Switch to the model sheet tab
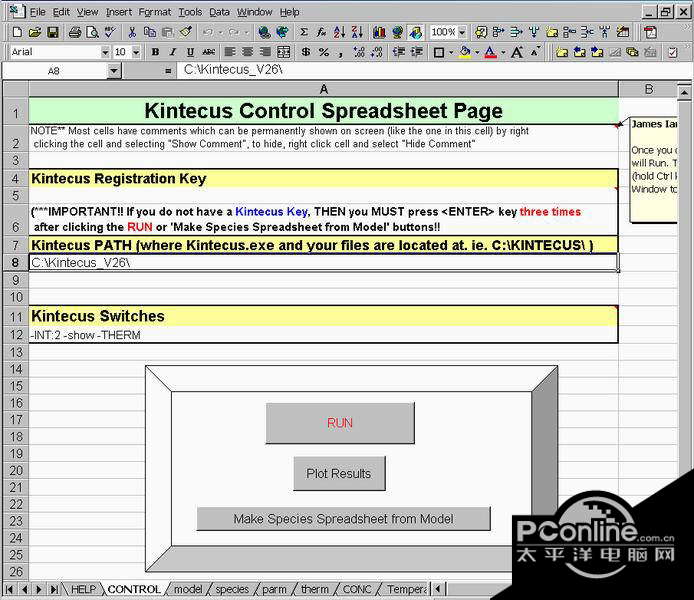694x600 pixels. [x=188, y=589]
